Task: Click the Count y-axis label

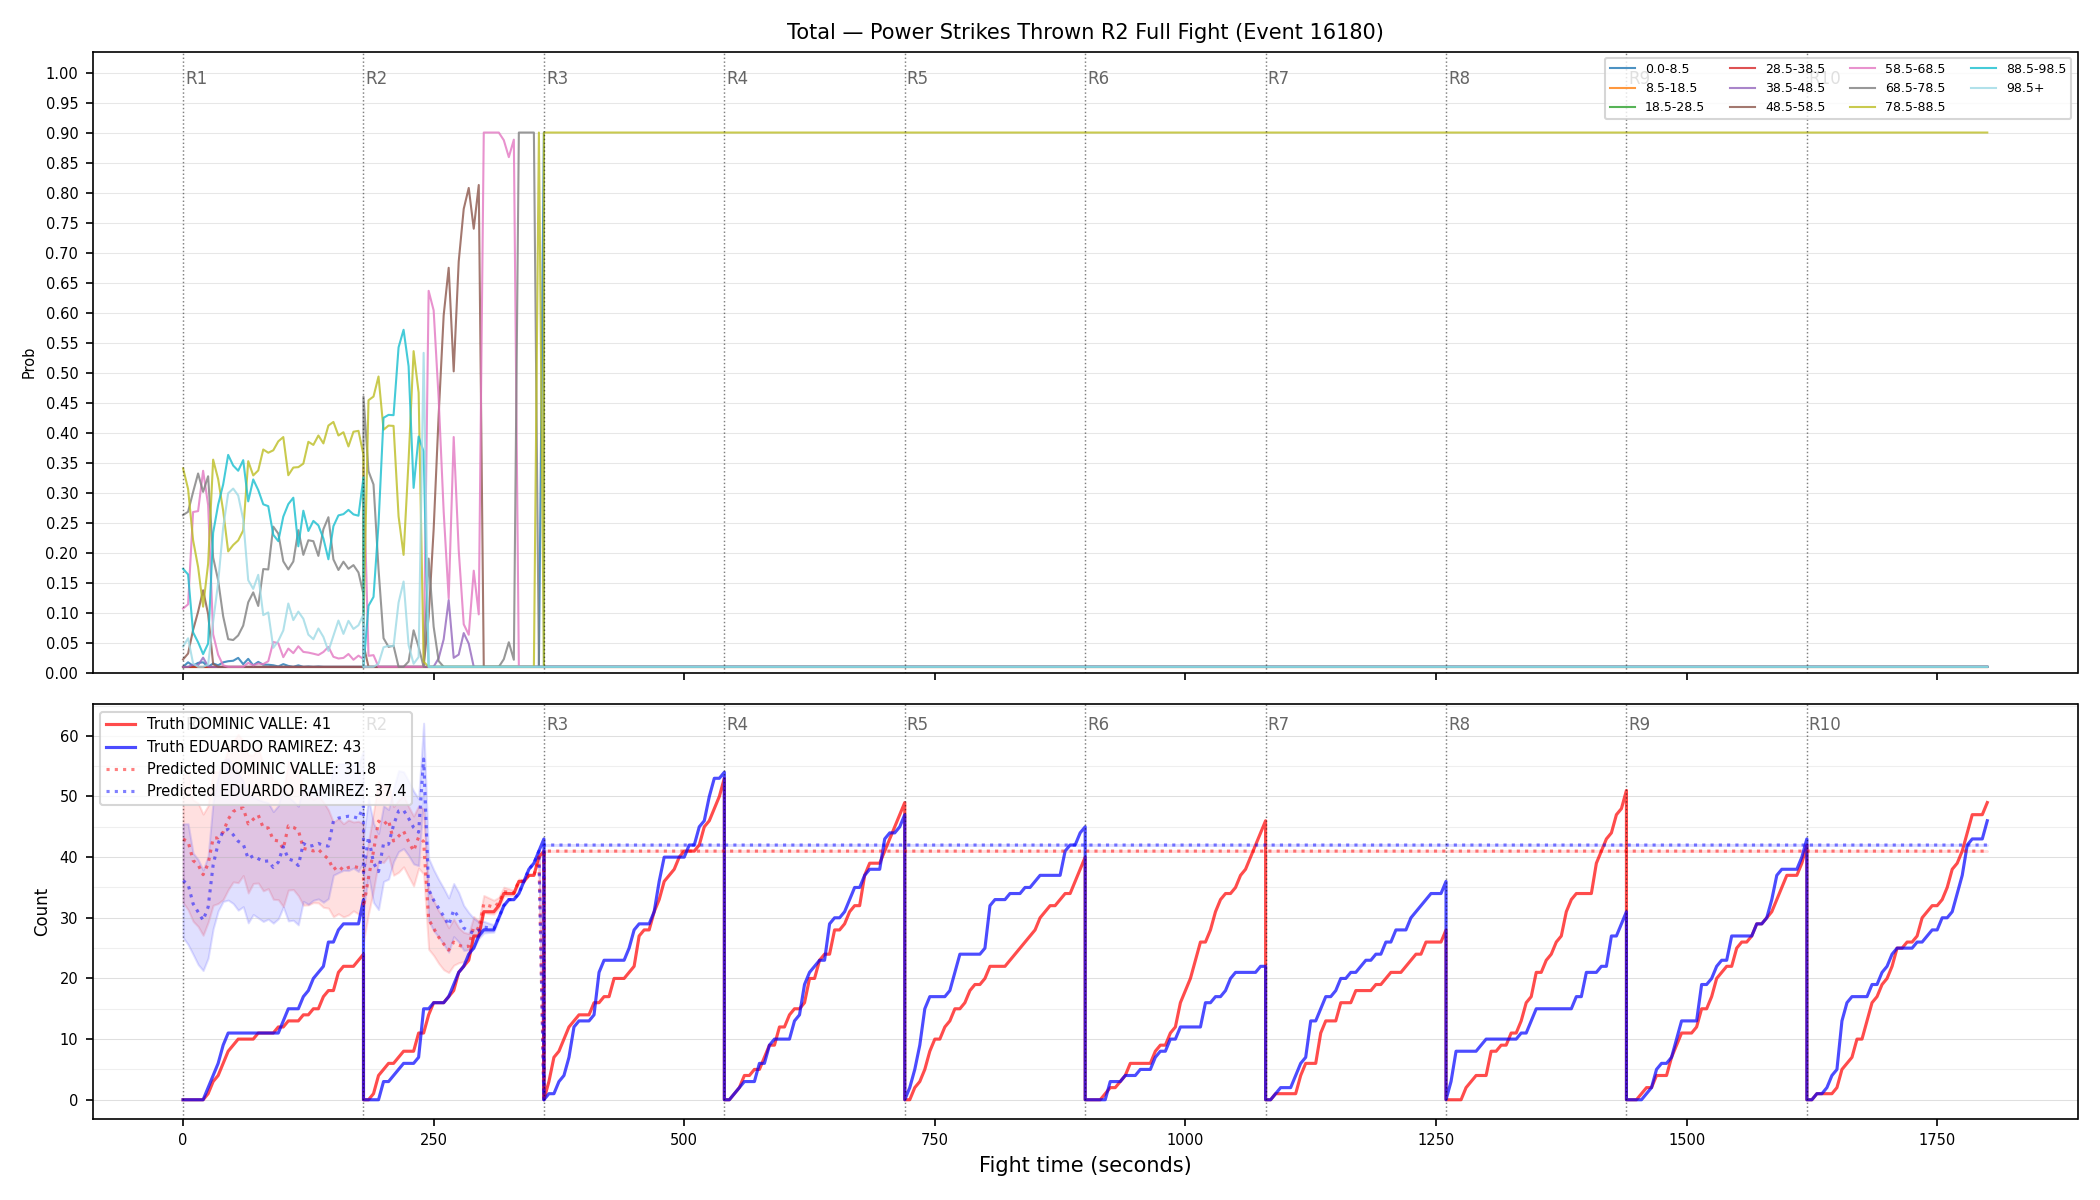Action: point(41,912)
